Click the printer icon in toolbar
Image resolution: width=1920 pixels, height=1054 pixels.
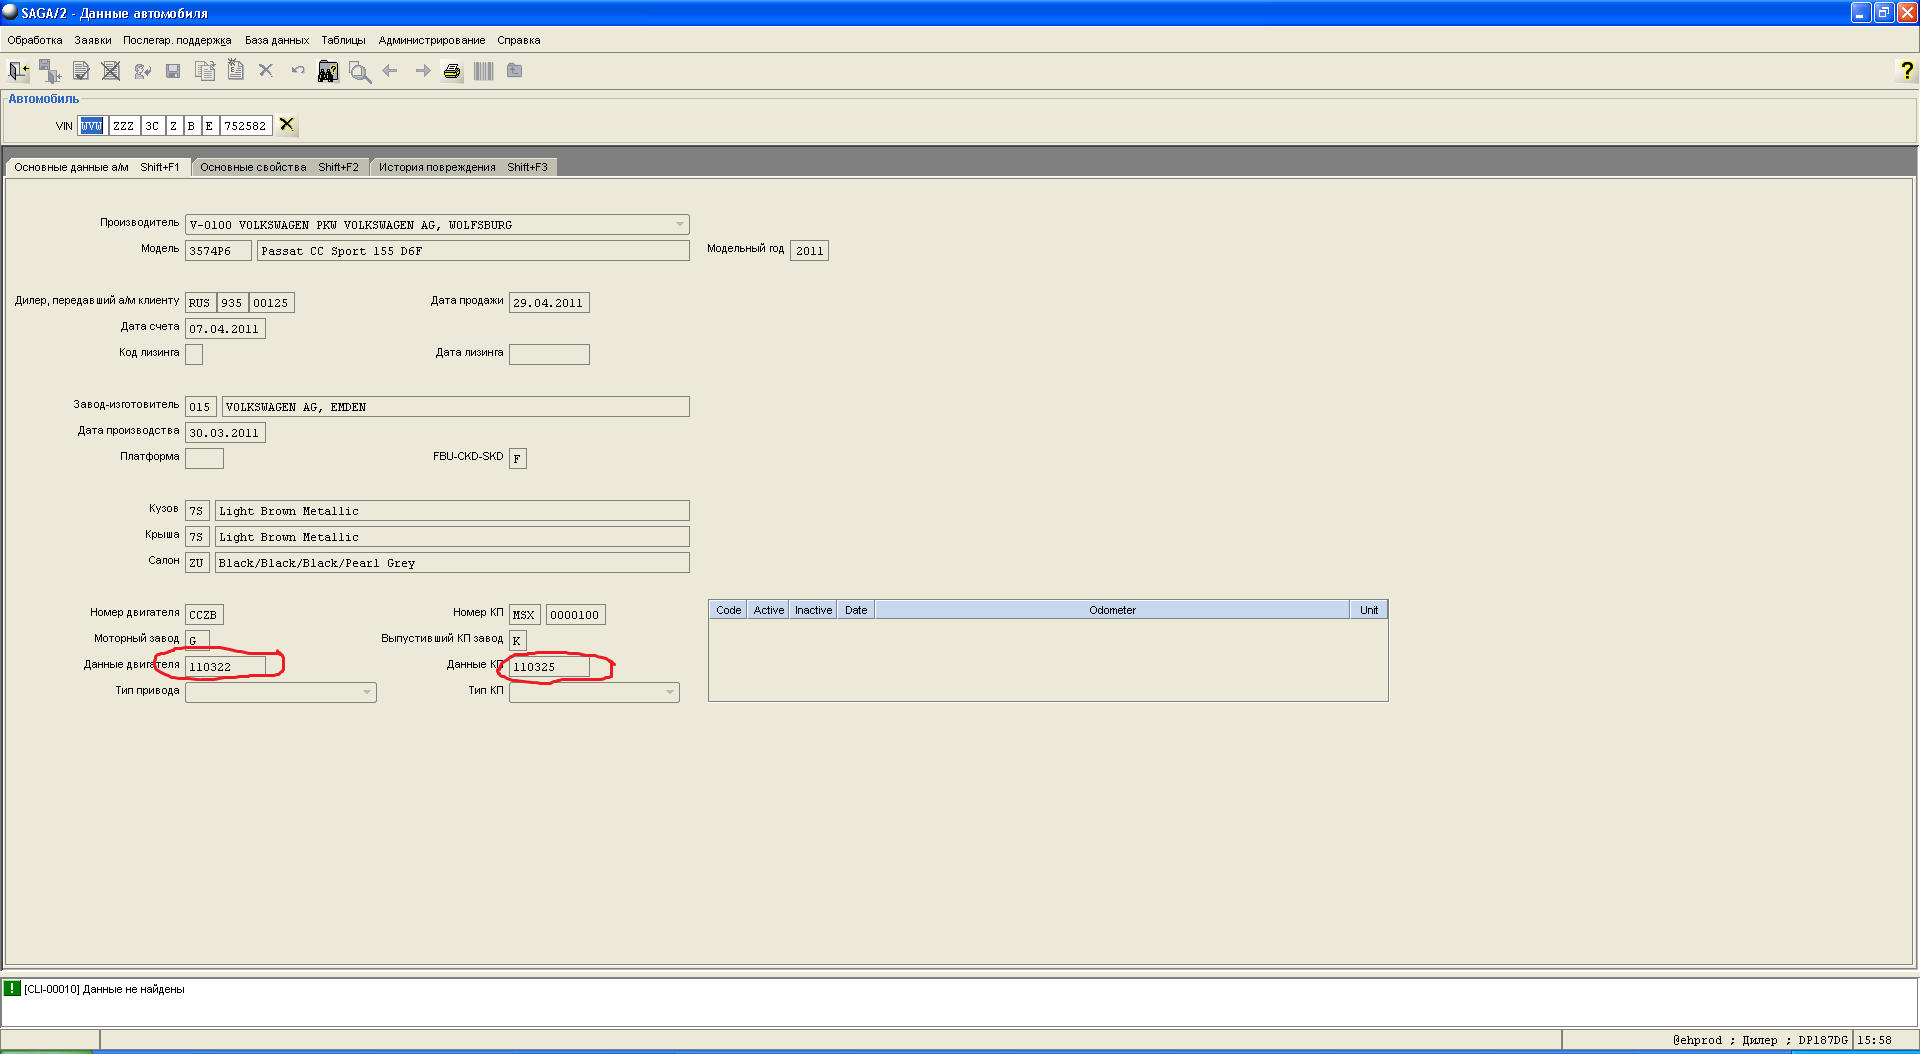pos(452,71)
